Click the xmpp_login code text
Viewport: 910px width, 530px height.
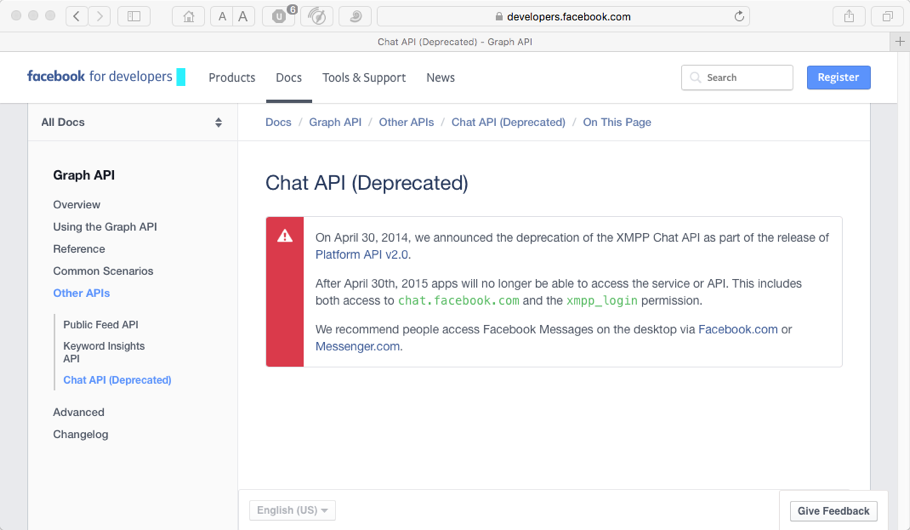(x=602, y=301)
